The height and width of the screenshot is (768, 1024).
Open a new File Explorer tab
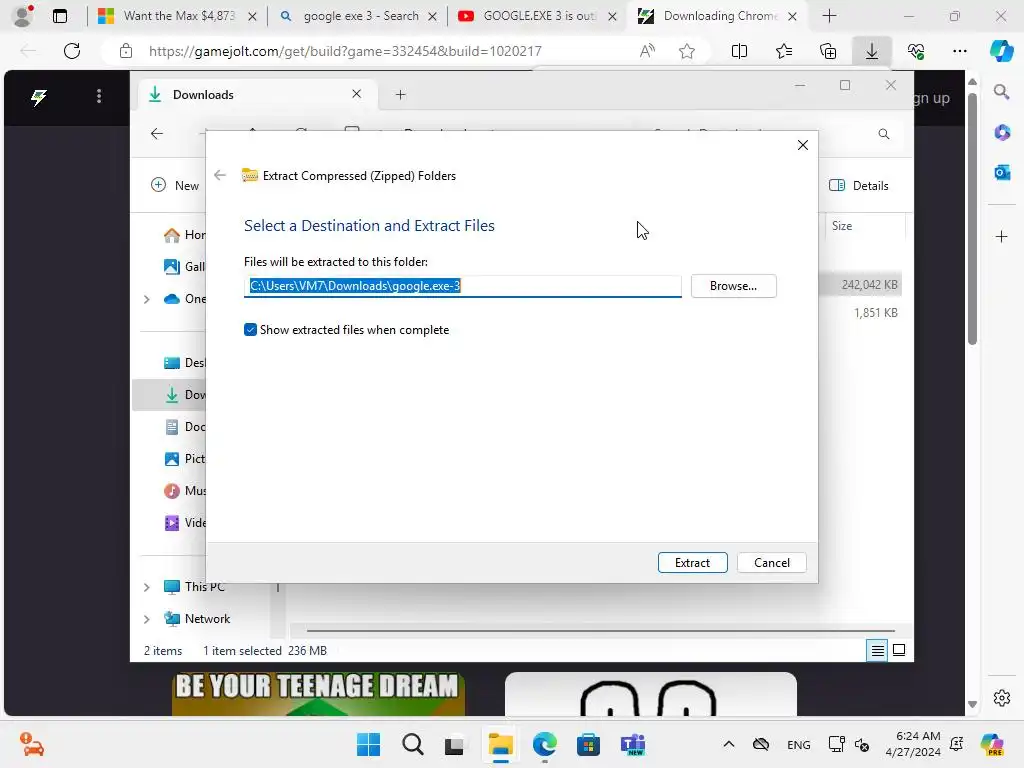[x=400, y=95]
